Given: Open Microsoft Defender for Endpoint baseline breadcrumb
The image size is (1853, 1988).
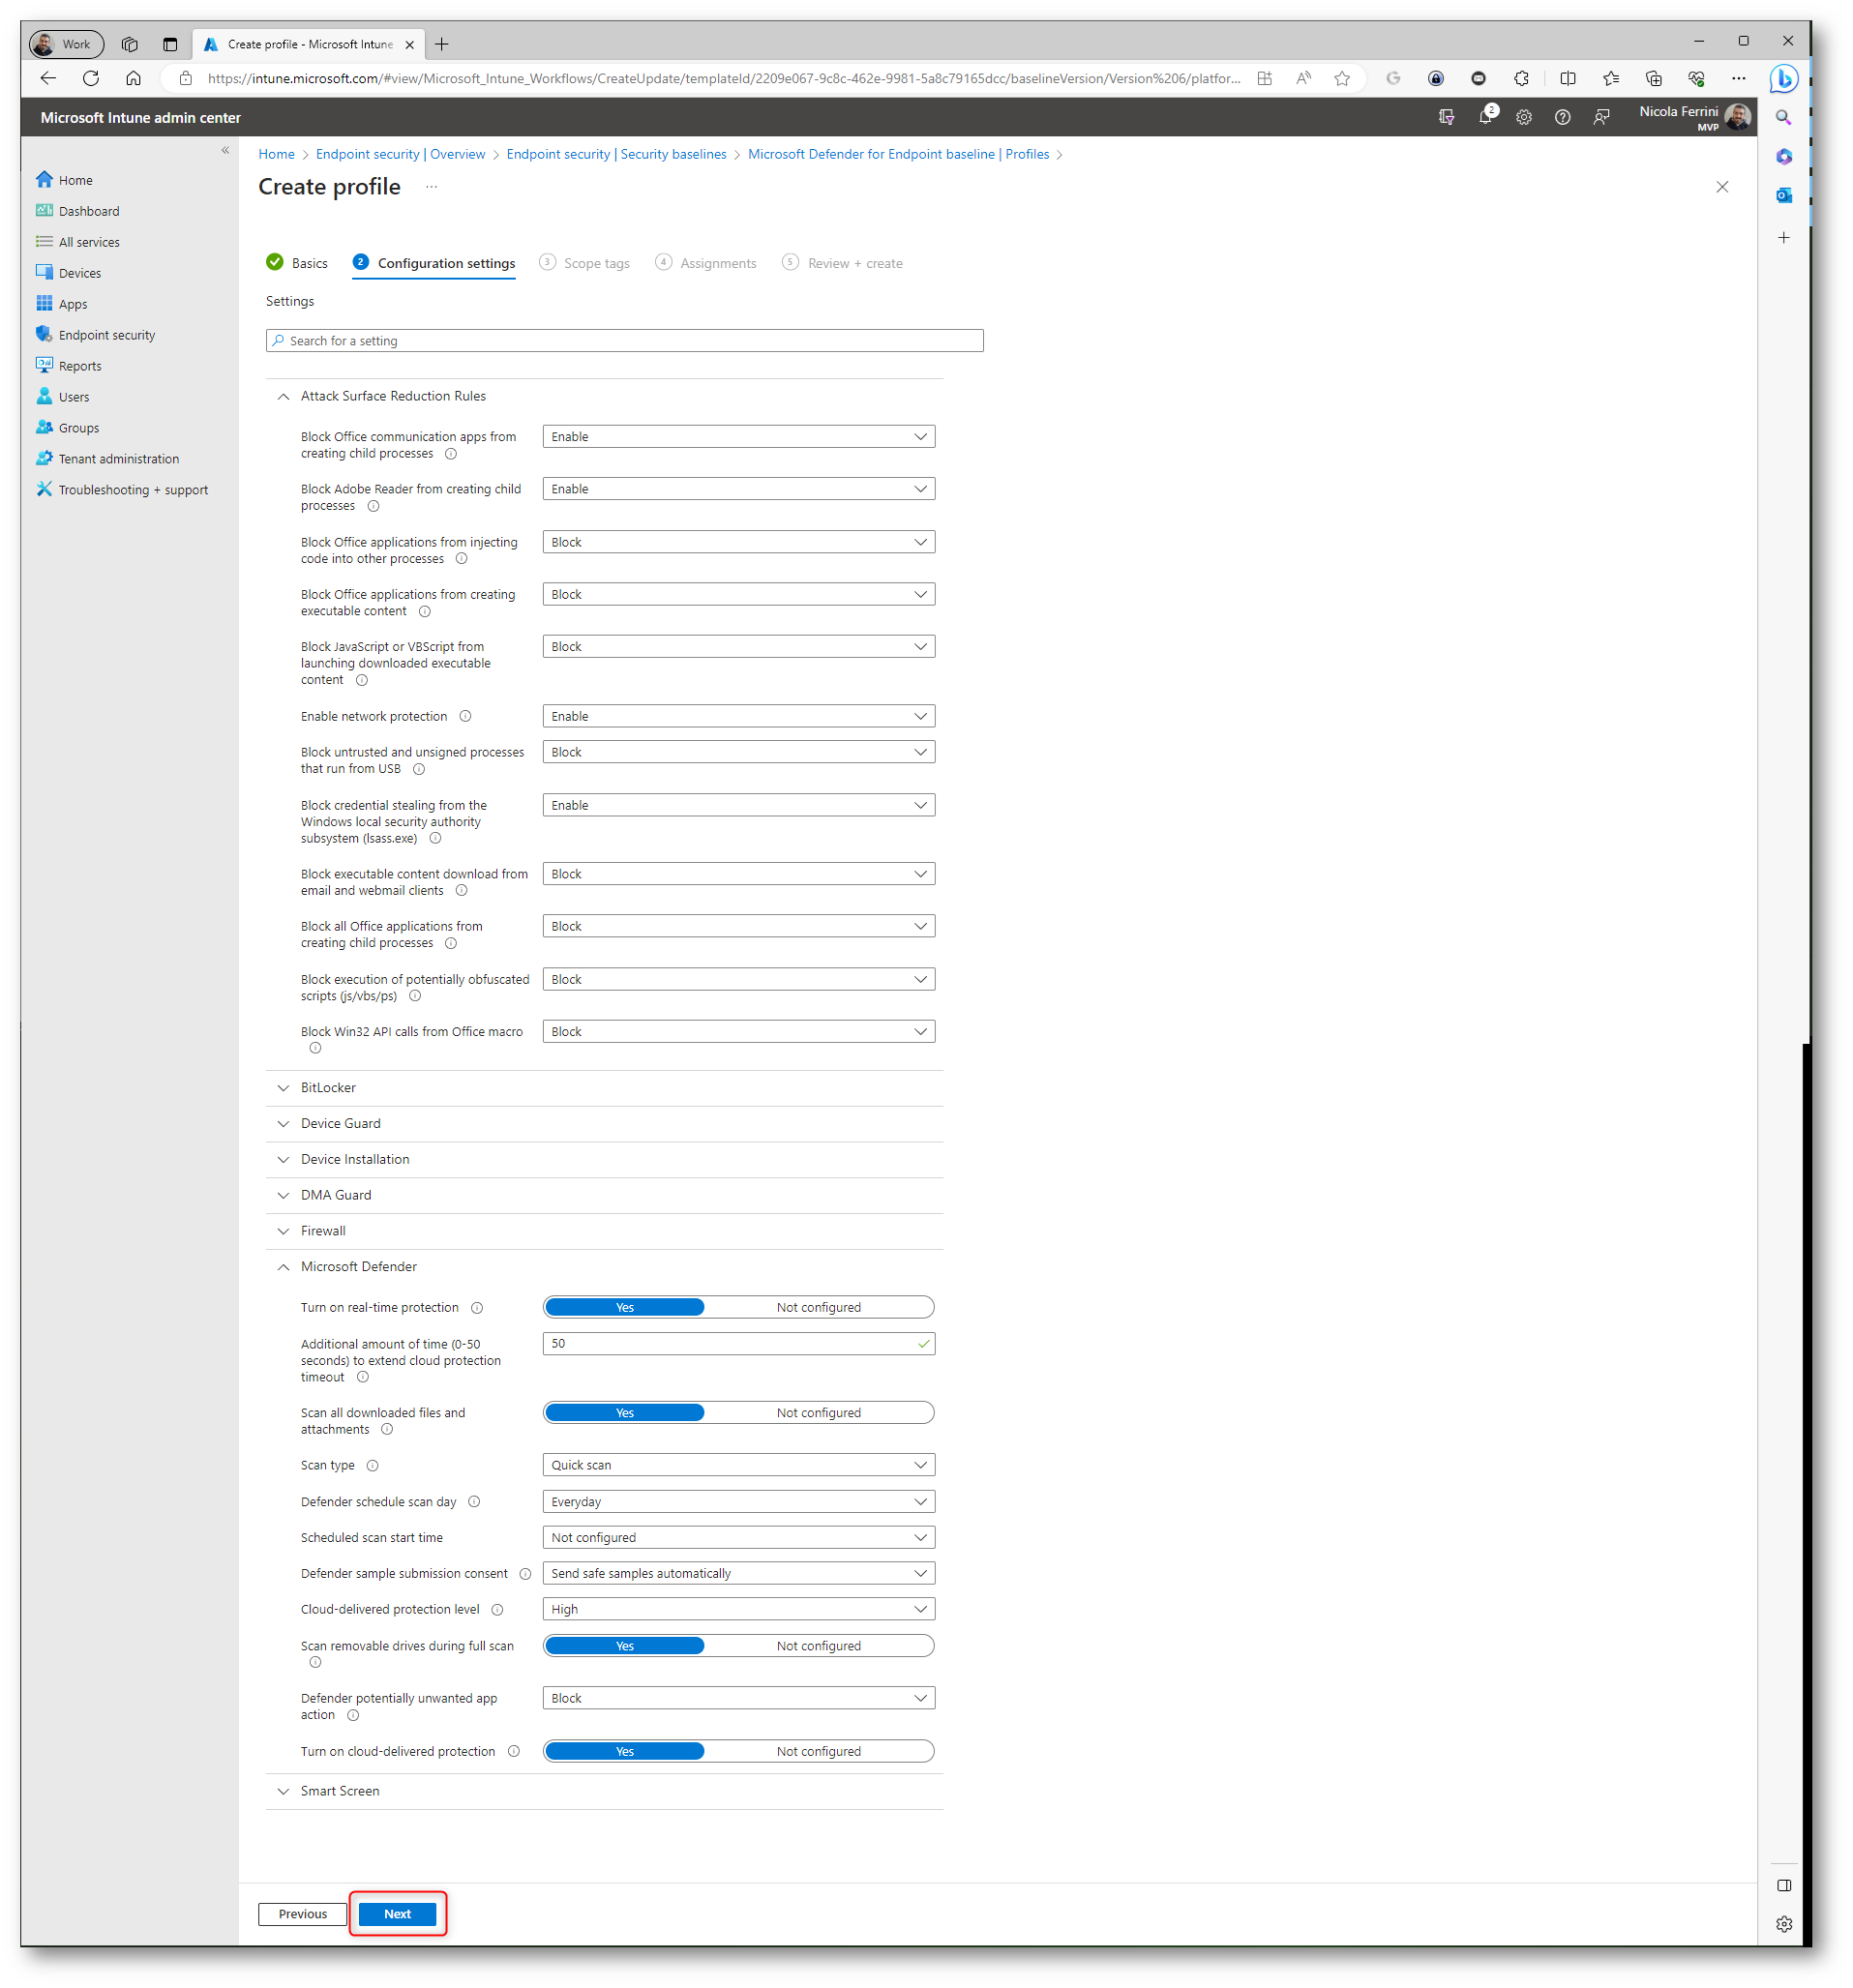Looking at the screenshot, I should (x=898, y=154).
